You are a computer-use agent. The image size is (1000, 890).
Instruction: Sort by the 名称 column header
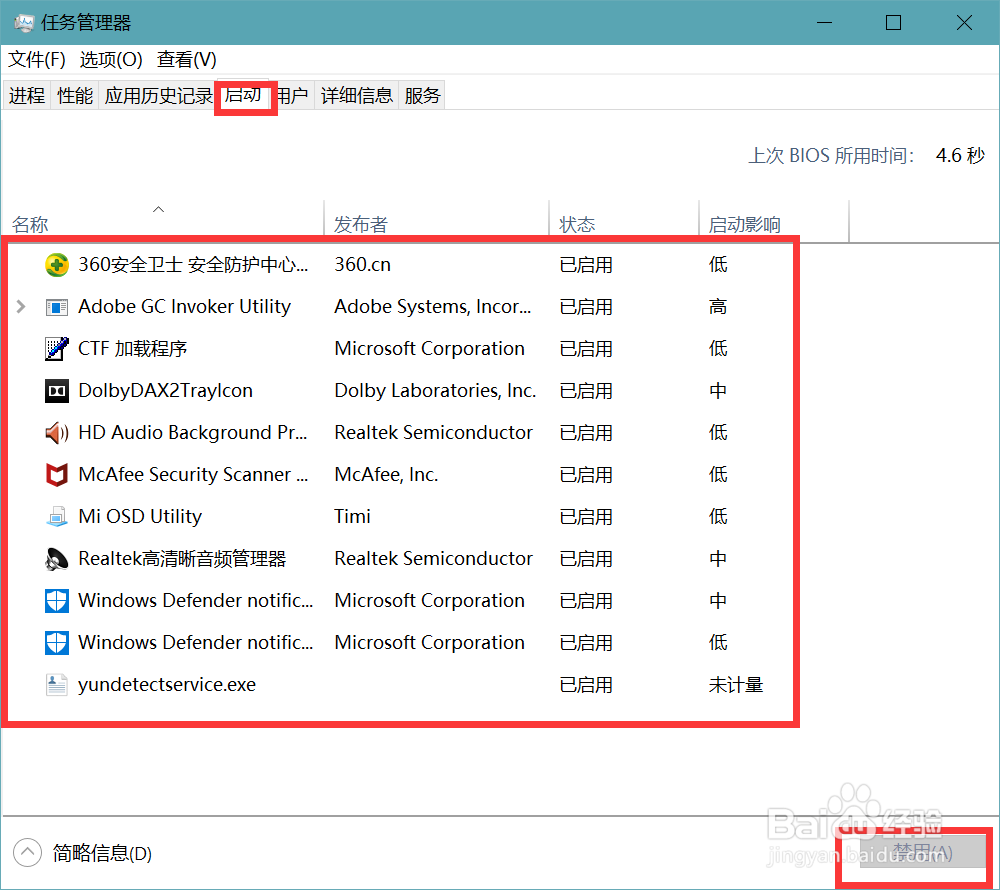click(30, 222)
